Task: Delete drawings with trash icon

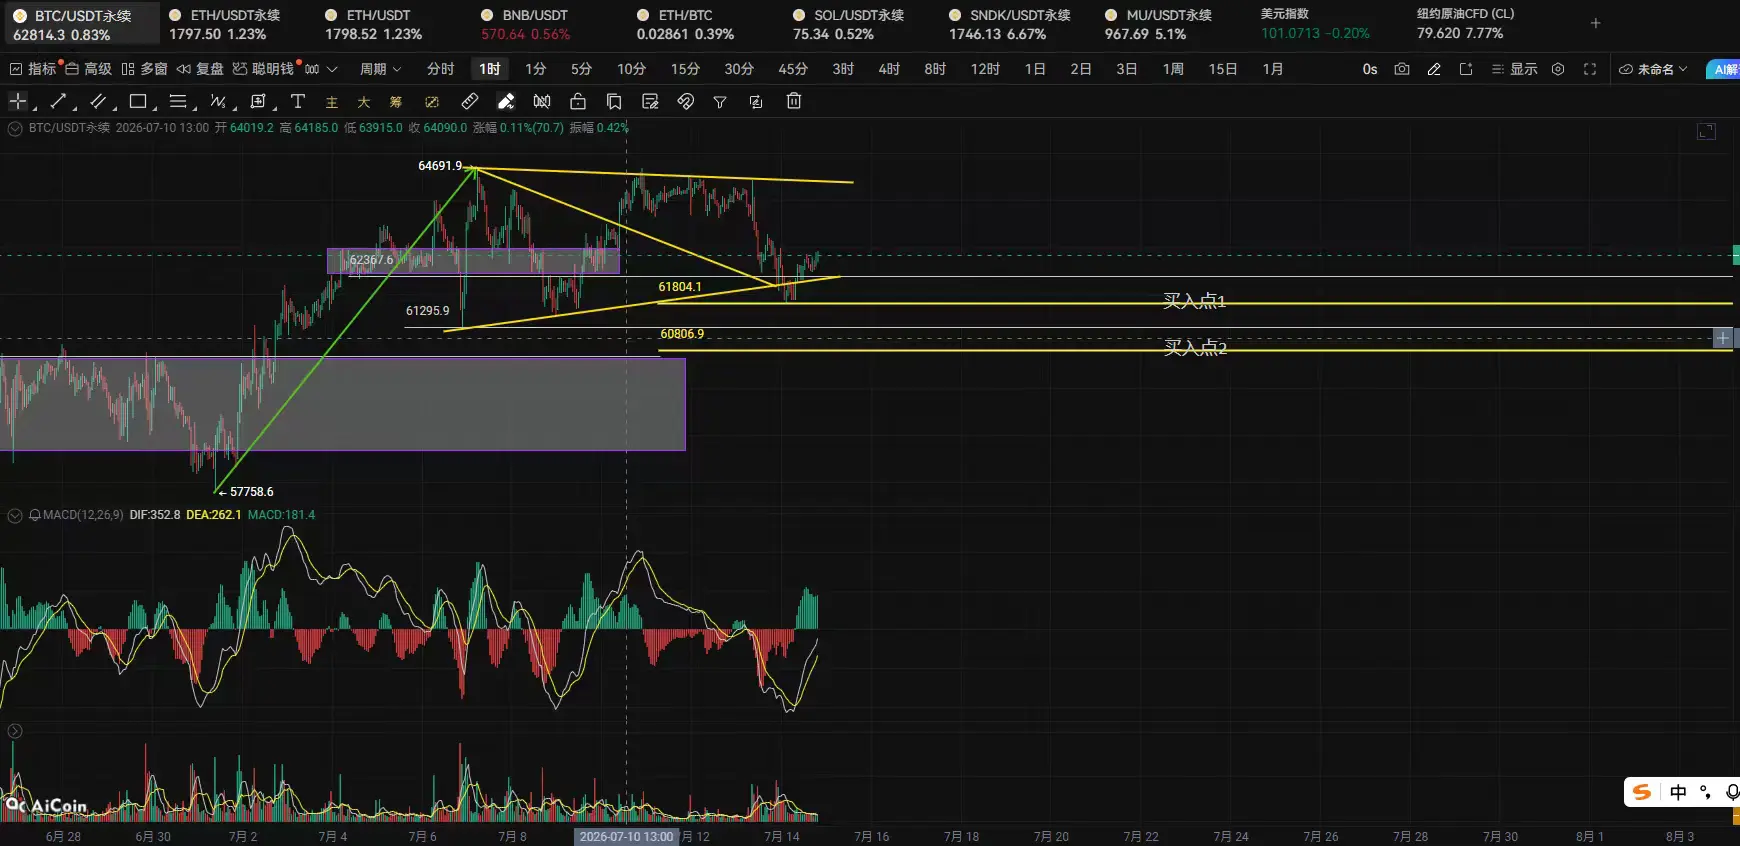Action: coord(794,101)
